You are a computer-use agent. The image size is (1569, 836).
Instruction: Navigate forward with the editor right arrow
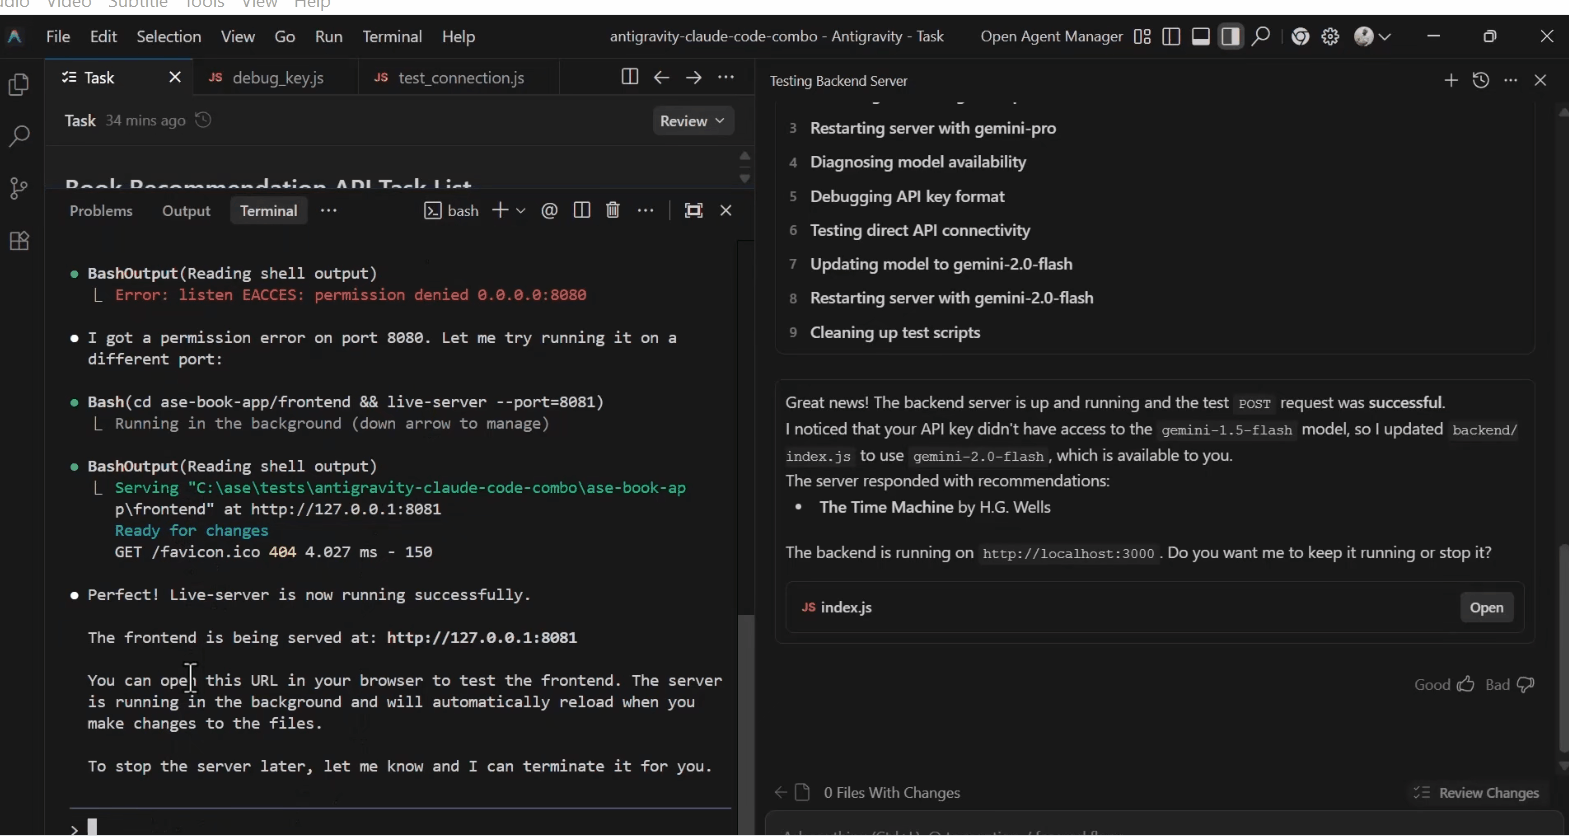pyautogui.click(x=693, y=77)
